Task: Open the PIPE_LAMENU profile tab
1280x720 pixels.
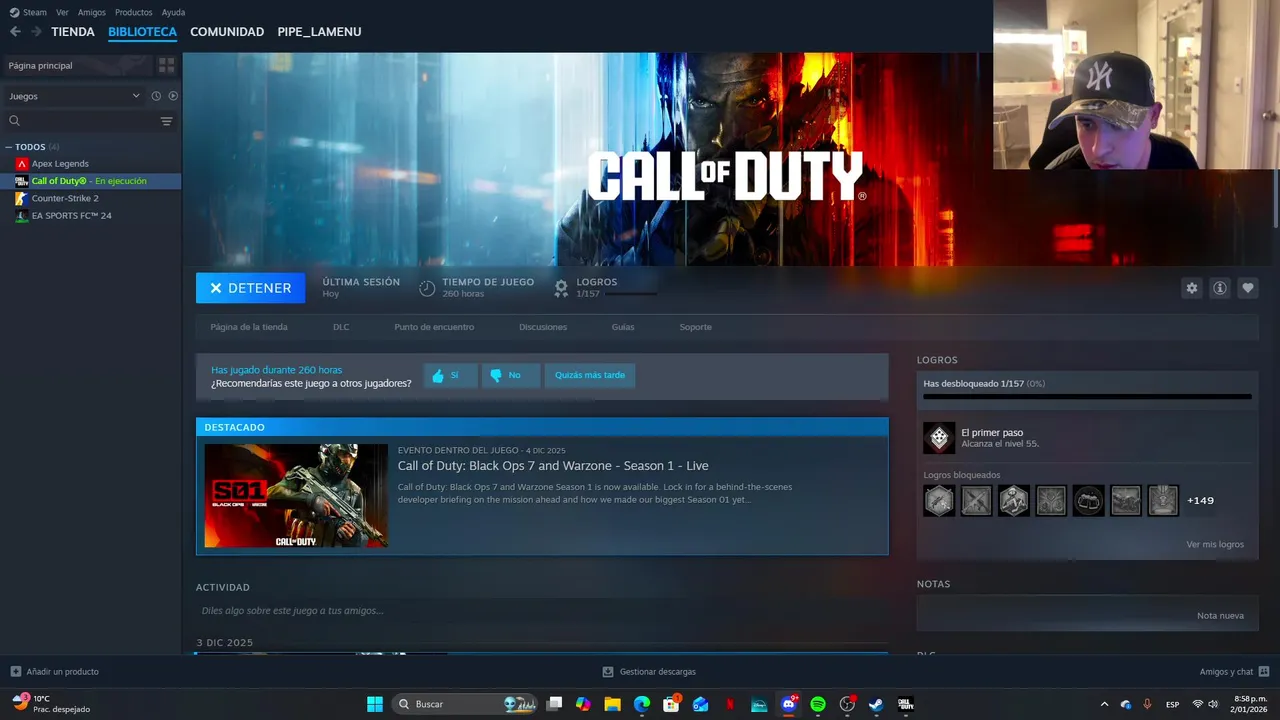Action: 319,32
